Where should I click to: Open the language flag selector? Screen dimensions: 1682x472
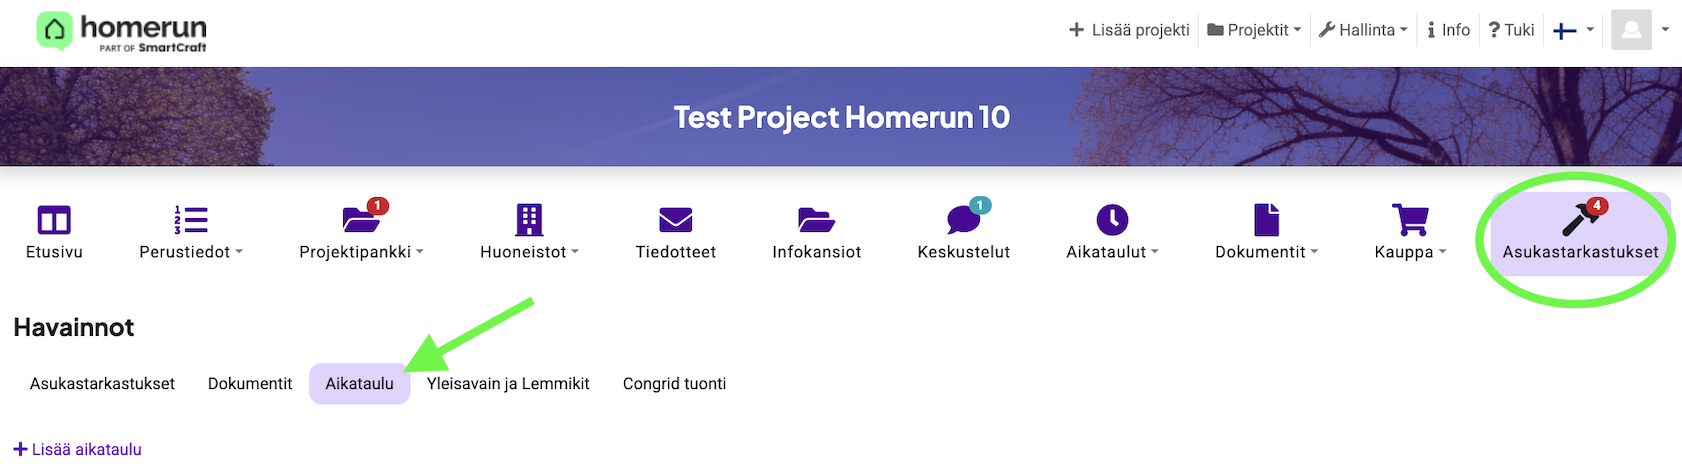[1573, 30]
